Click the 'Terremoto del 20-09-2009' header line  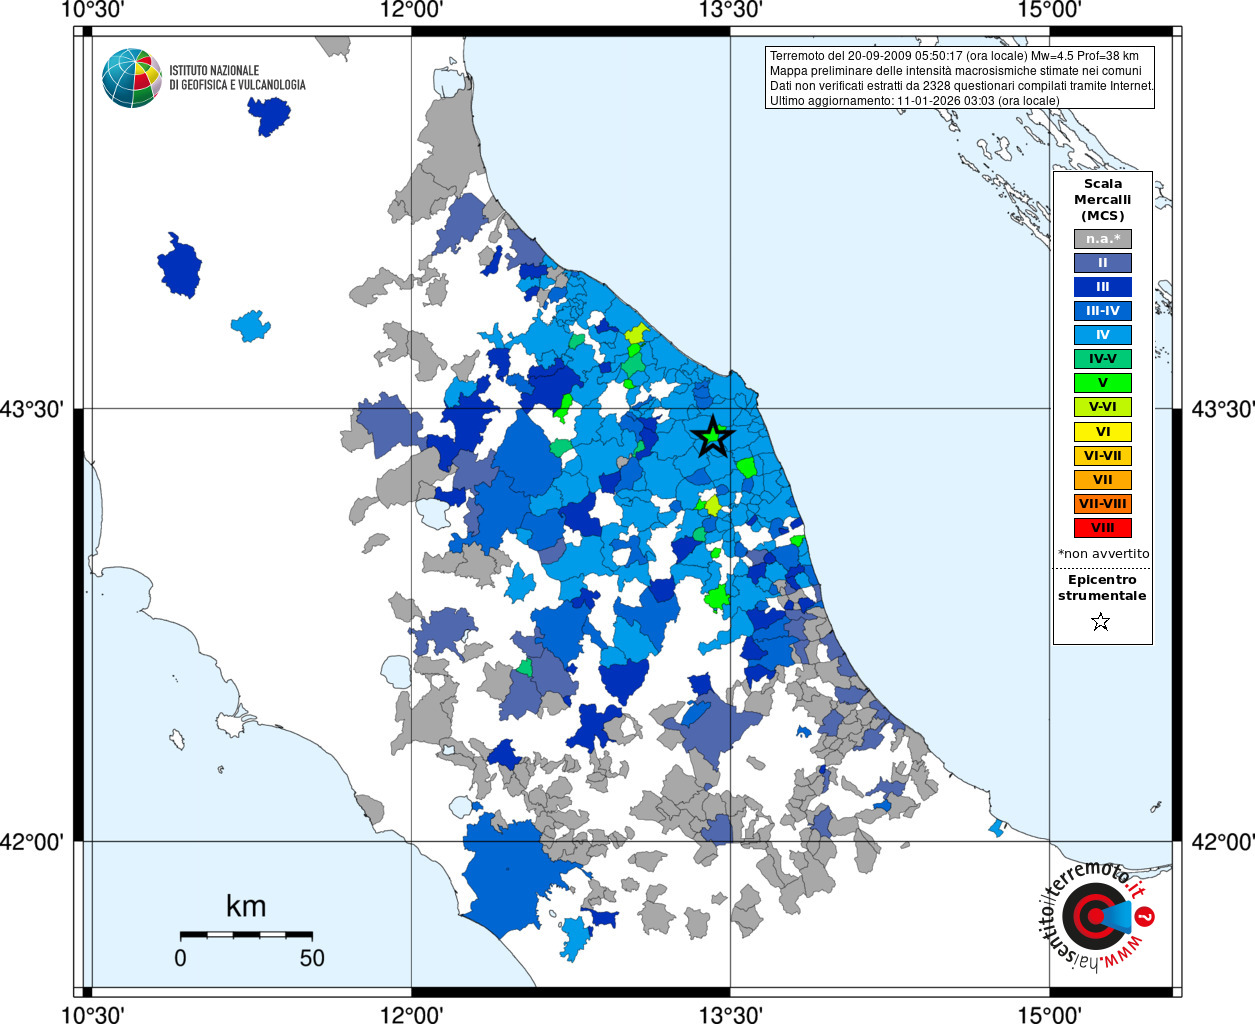click(x=954, y=56)
